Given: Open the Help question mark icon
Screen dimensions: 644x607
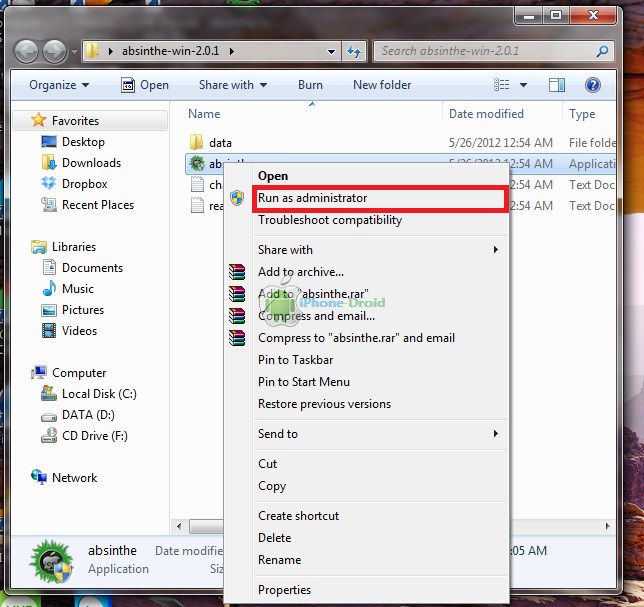Looking at the screenshot, I should point(592,85).
